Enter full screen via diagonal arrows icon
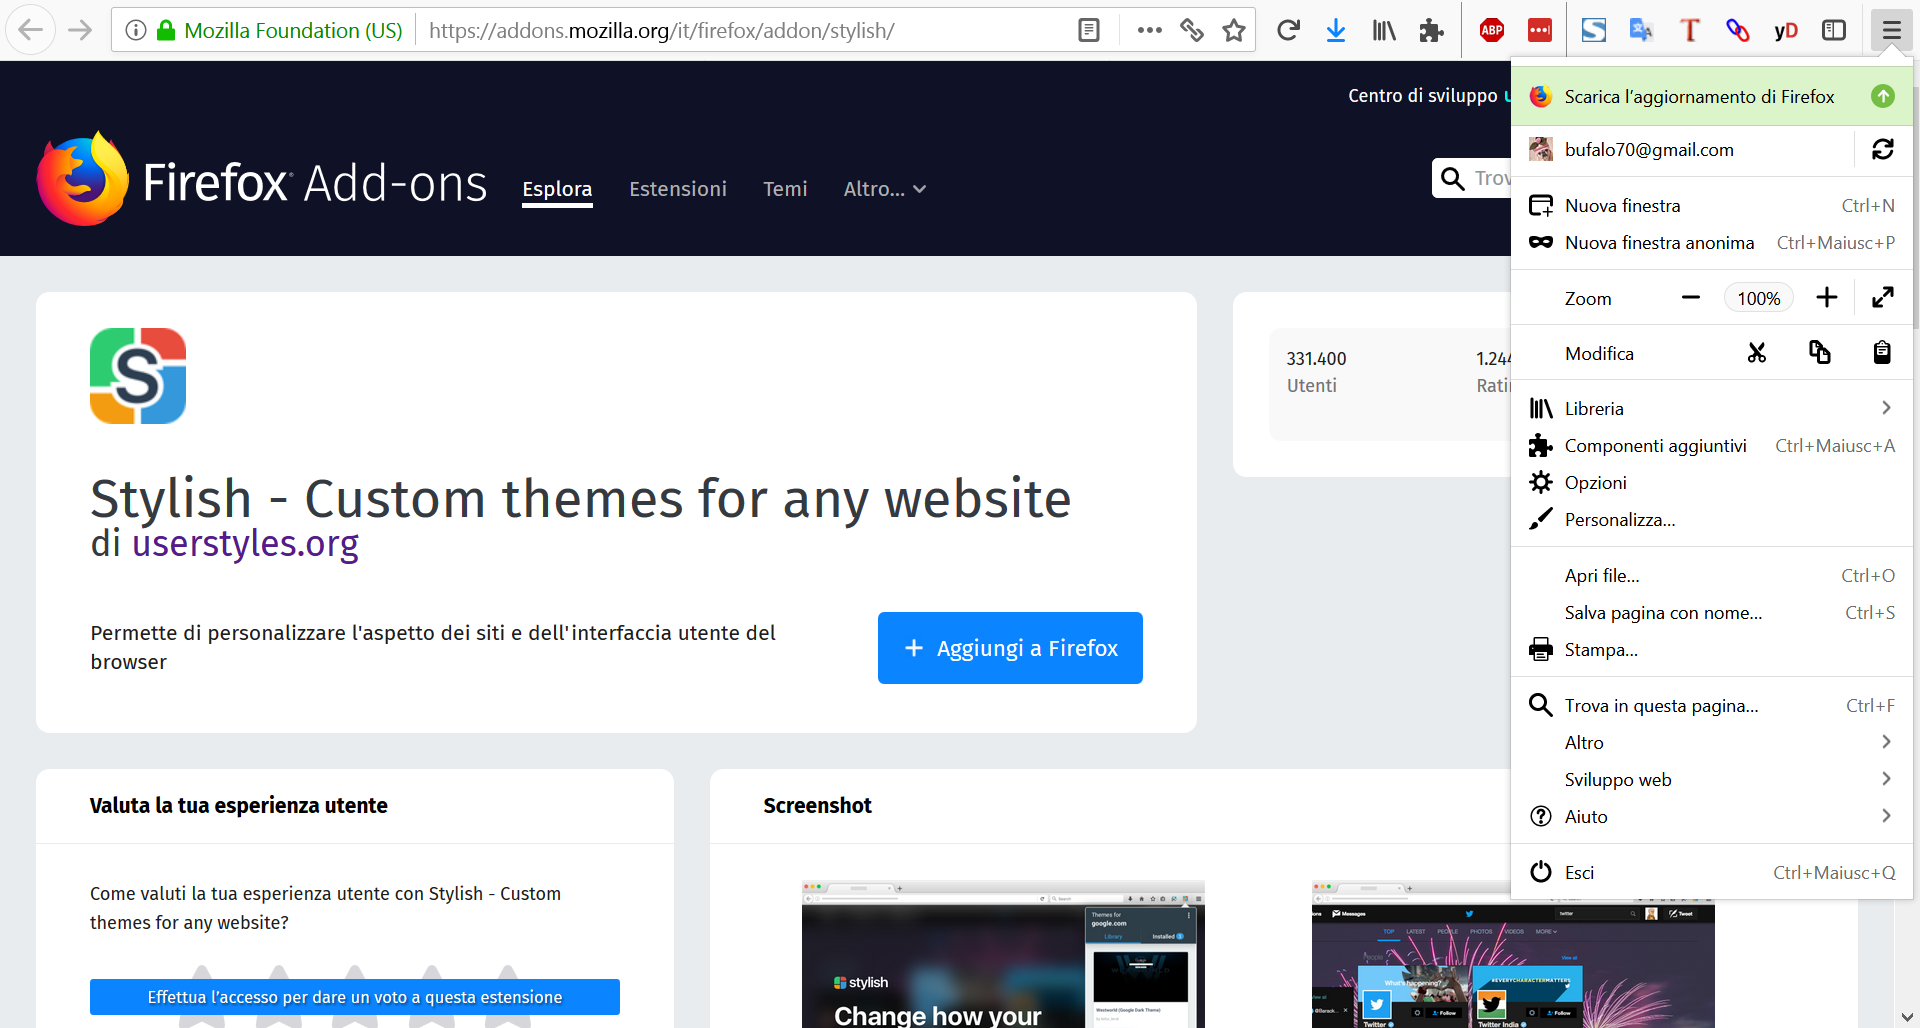The width and height of the screenshot is (1920, 1028). point(1883,297)
